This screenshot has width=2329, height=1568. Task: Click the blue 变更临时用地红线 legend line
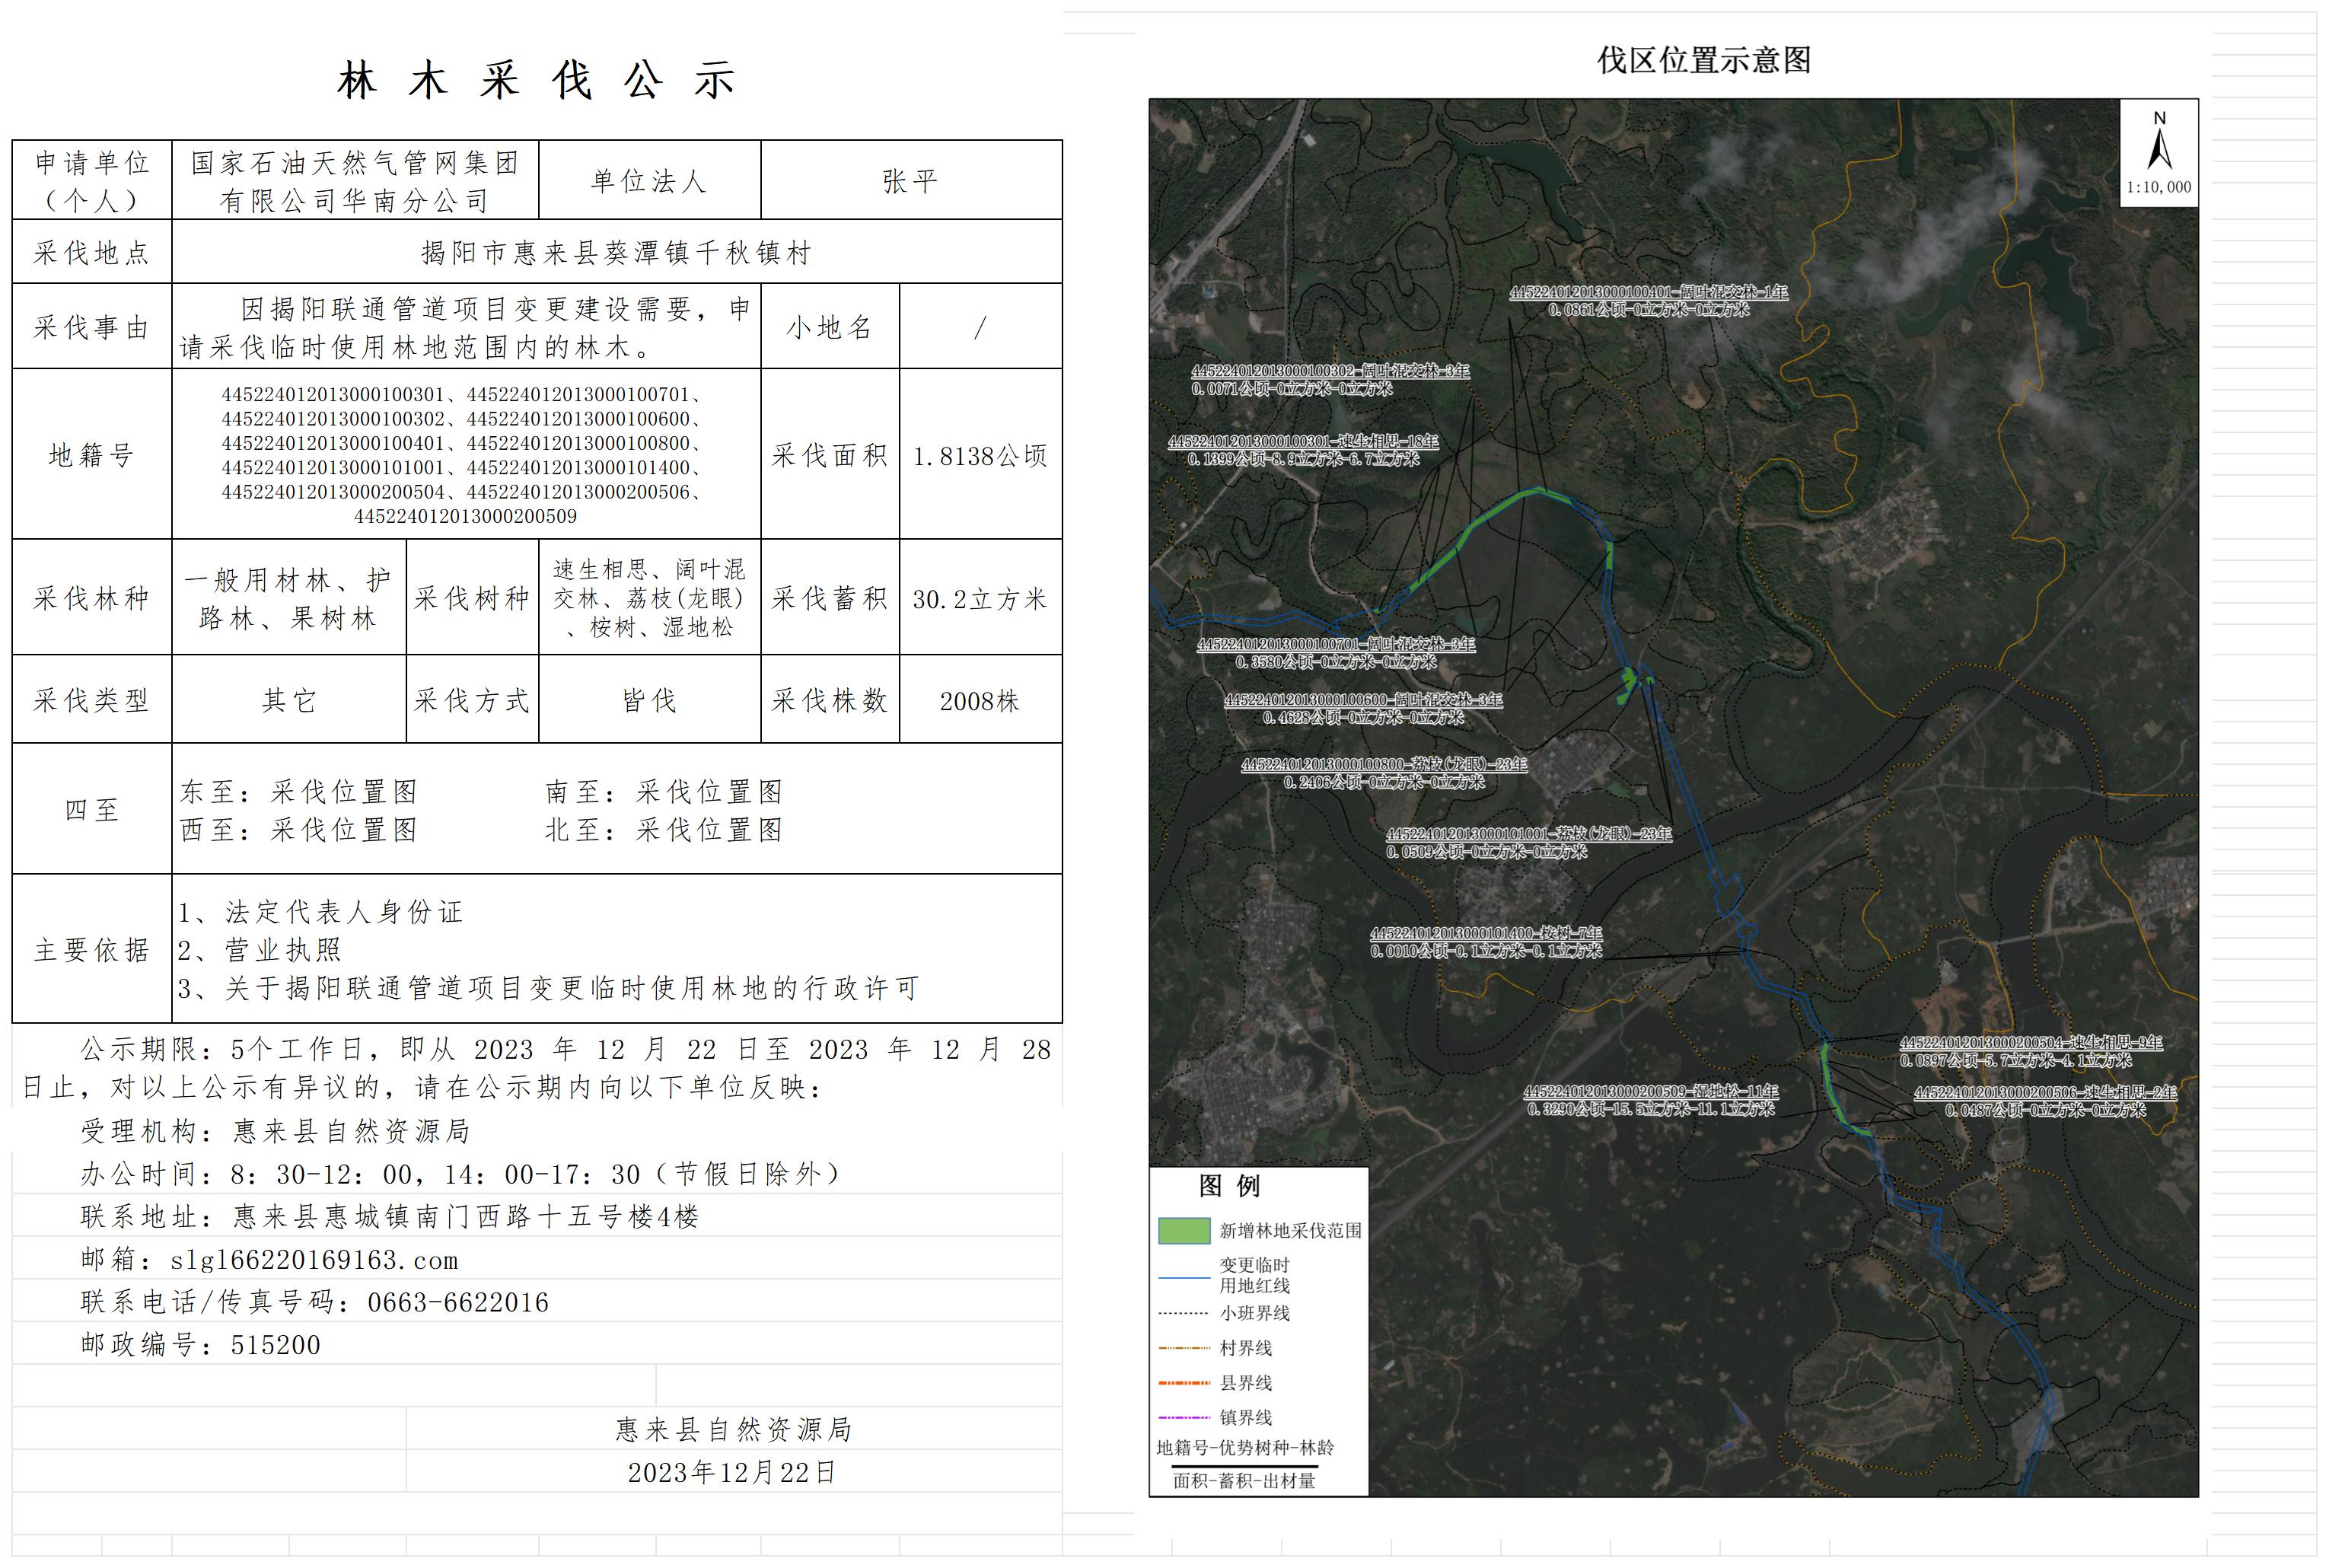pos(1184,1277)
